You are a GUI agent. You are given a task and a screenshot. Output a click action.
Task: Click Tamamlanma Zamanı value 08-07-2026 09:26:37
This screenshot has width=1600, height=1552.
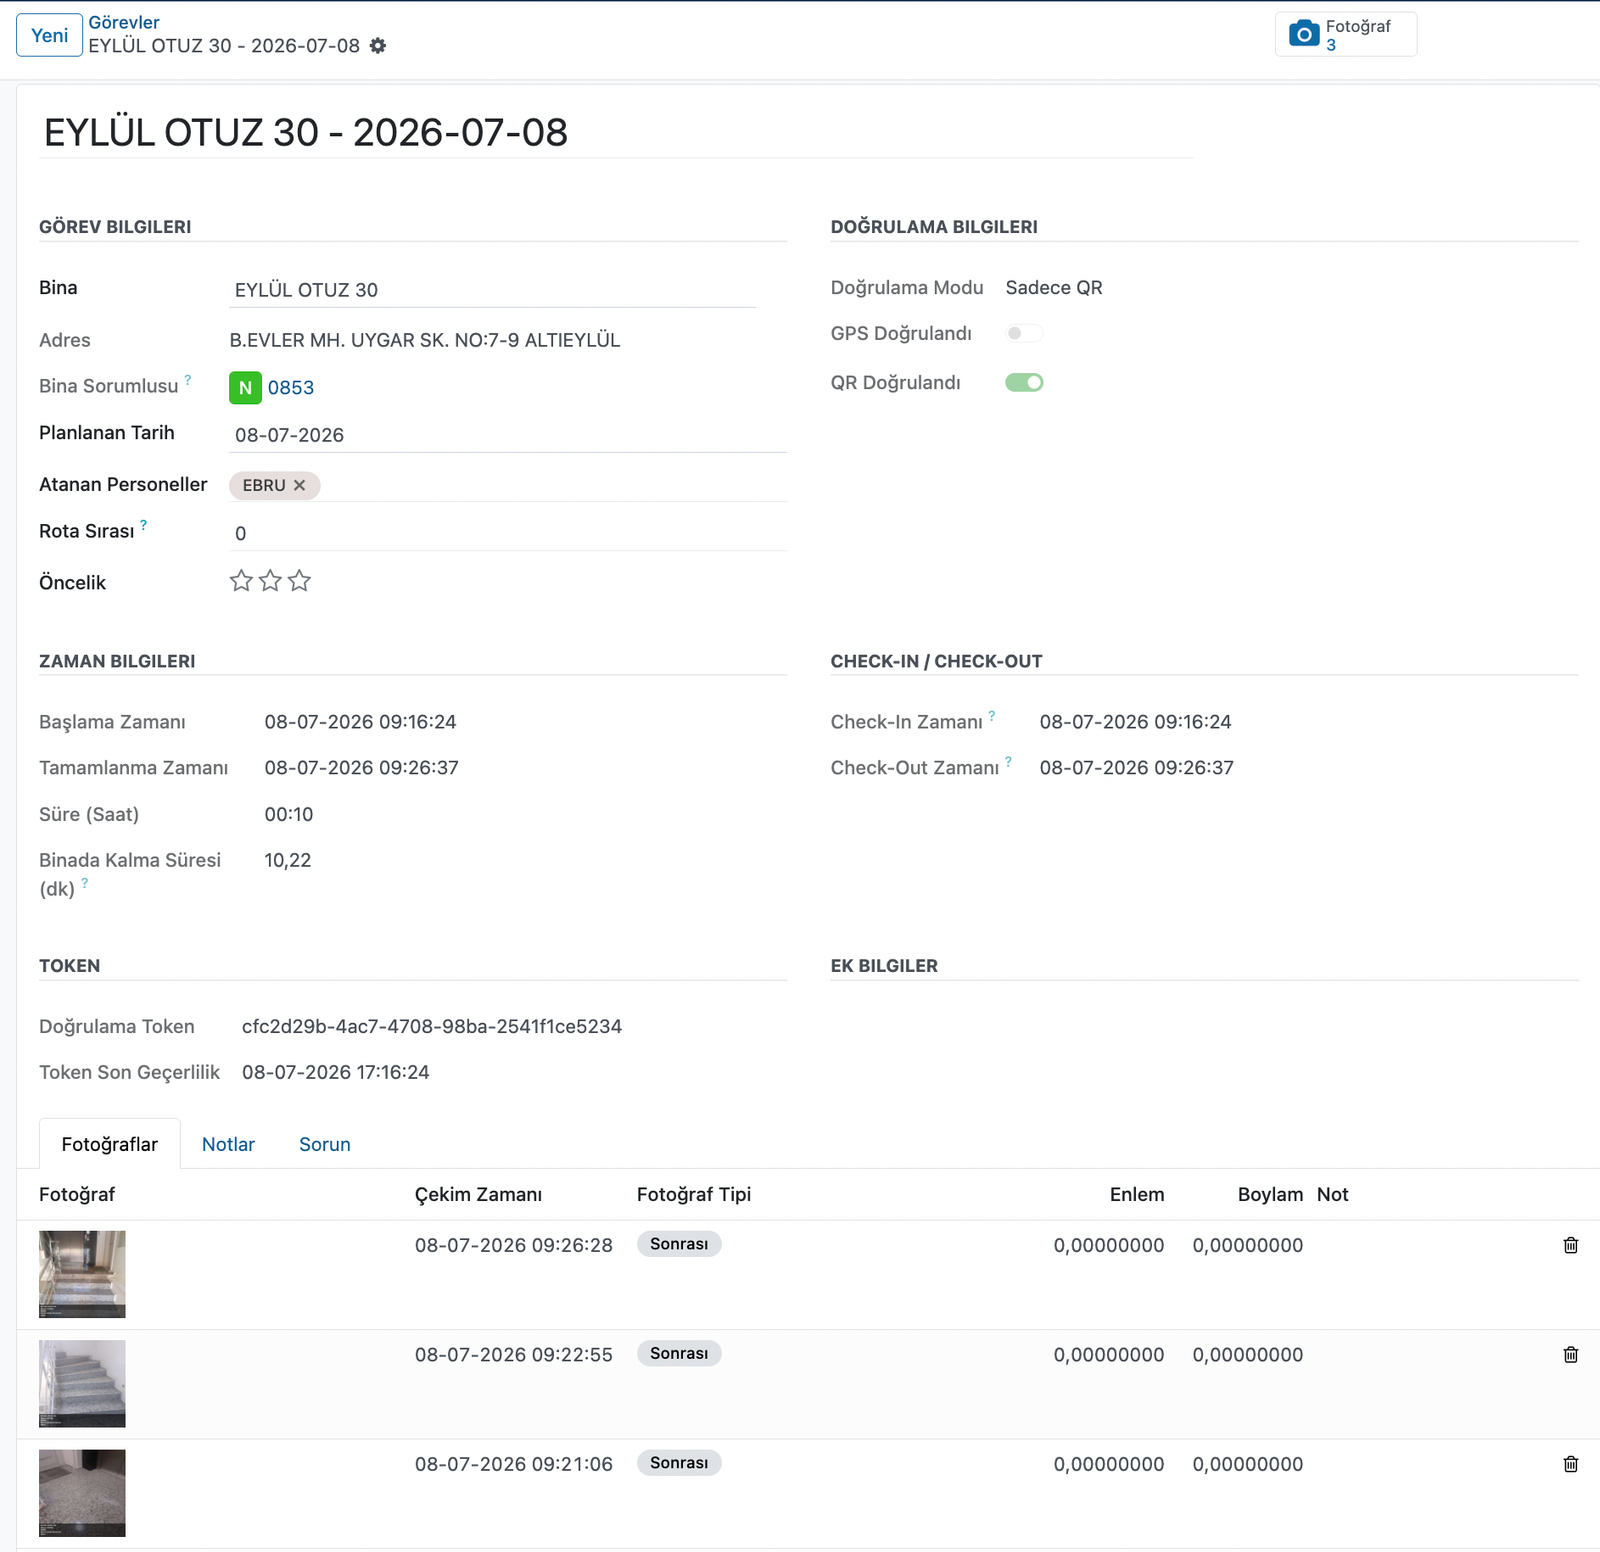[x=361, y=768]
